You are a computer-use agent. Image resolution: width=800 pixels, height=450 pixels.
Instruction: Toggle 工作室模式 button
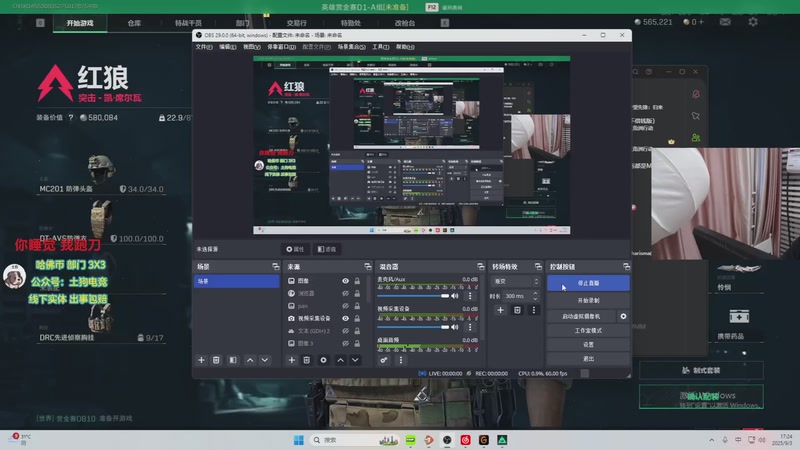(x=588, y=331)
